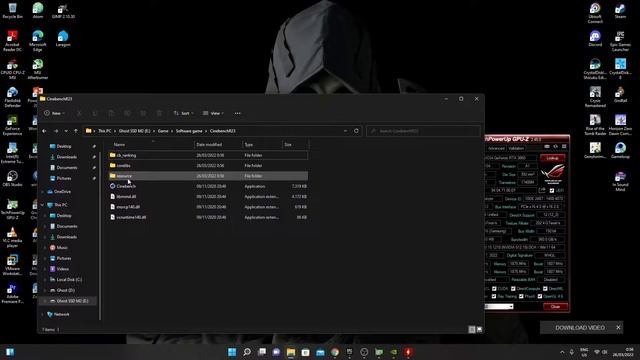Take a GPU-Z screenshot with camera icon
The width and height of the screenshot is (640, 360).
(x=547, y=147)
